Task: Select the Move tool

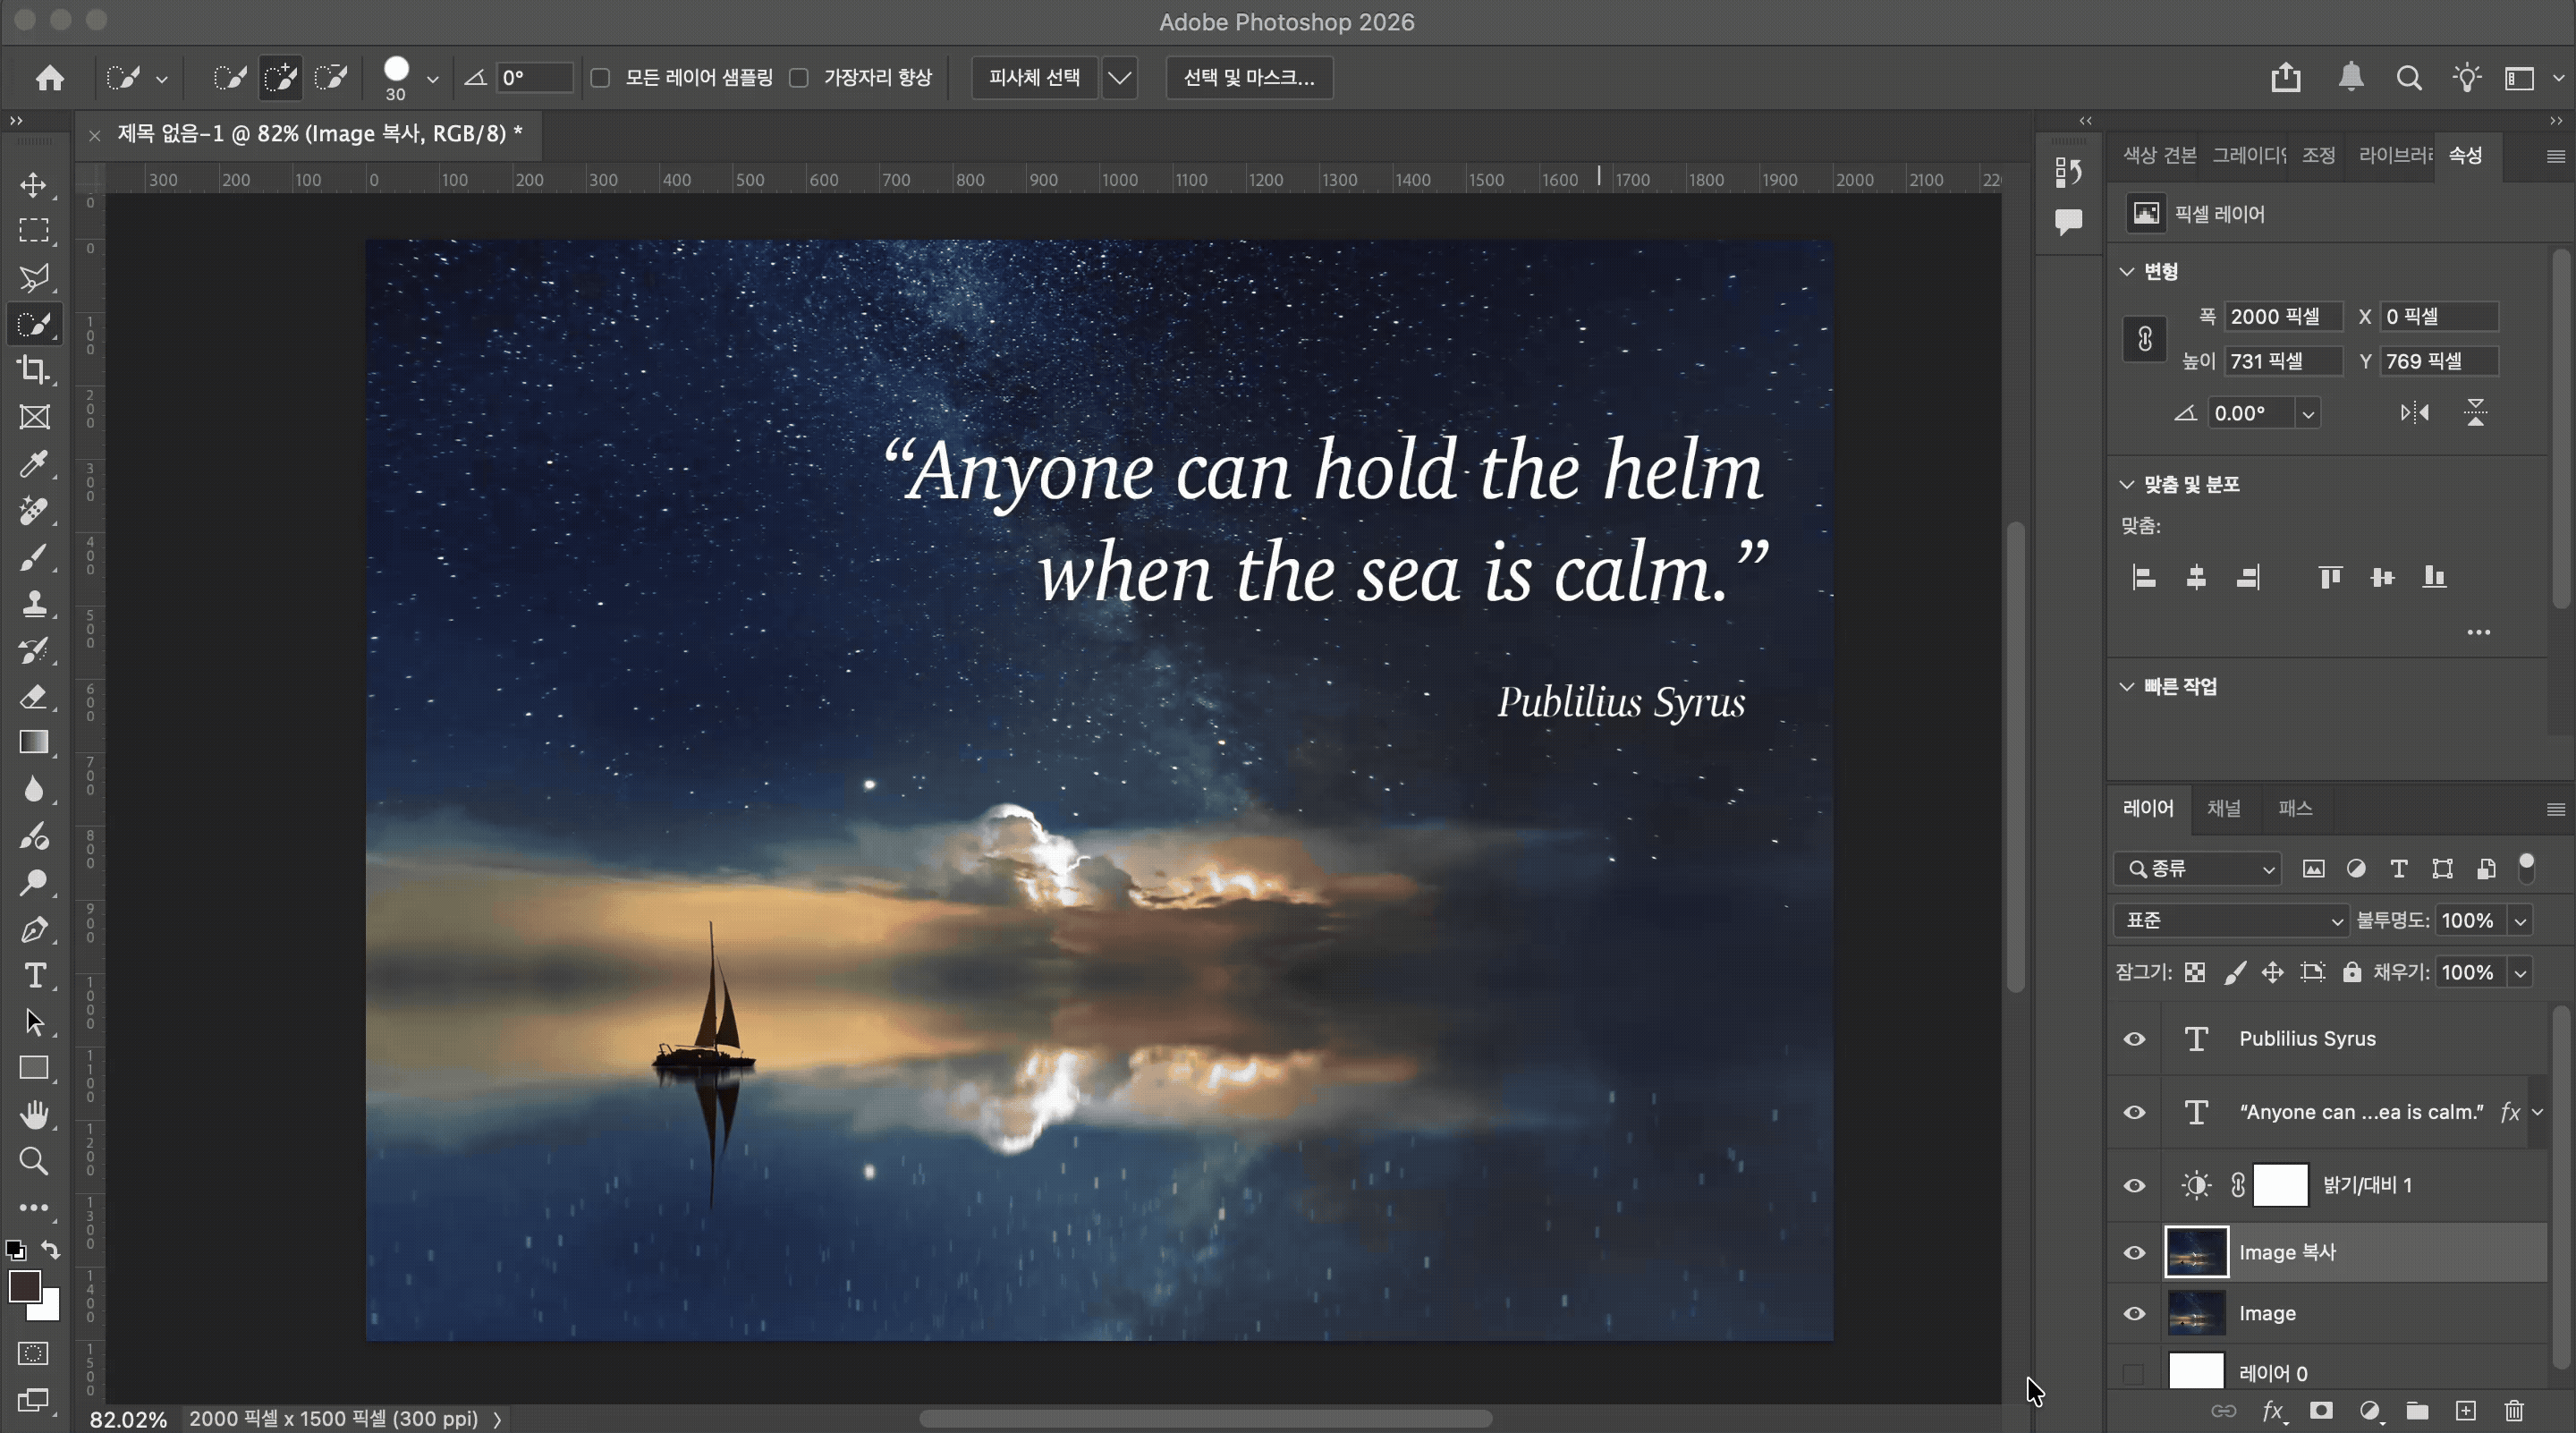Action: [34, 185]
